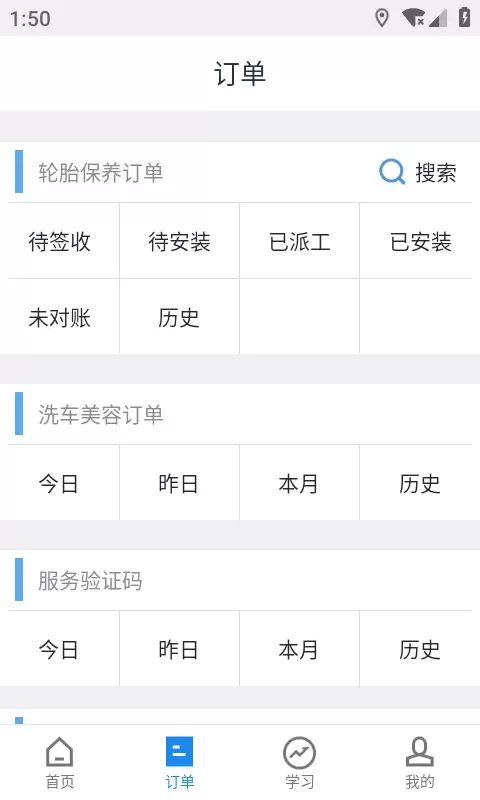Viewport: 480px width, 800px height.
Task: Open 历史 under 轮胎保养订单
Action: coord(180,317)
